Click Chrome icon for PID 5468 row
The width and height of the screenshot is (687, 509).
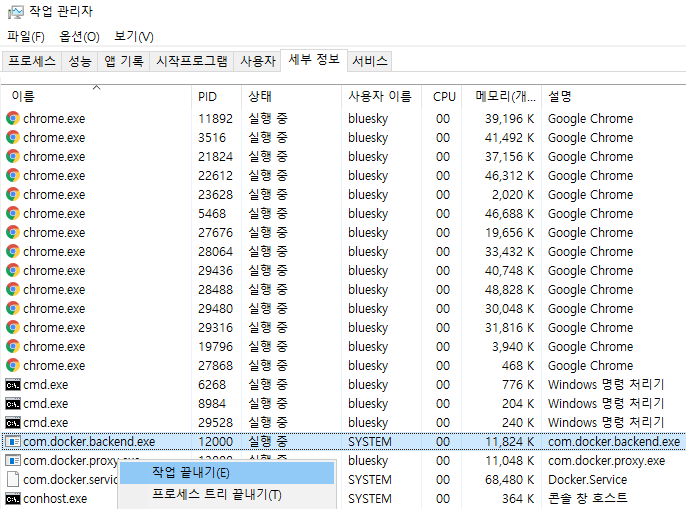click(x=13, y=213)
